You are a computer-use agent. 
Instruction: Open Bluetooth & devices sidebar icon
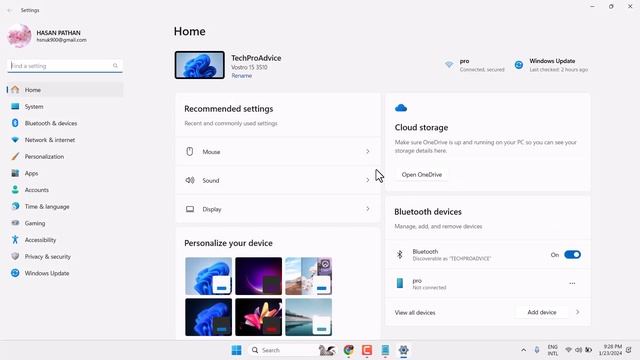pos(15,123)
